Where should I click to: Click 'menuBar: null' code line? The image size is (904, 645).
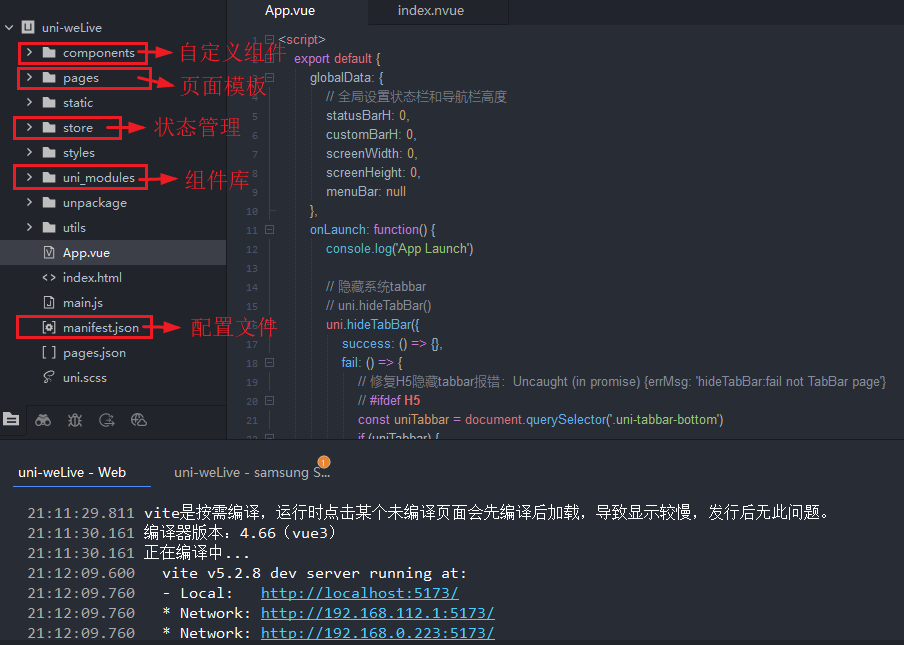tap(366, 191)
